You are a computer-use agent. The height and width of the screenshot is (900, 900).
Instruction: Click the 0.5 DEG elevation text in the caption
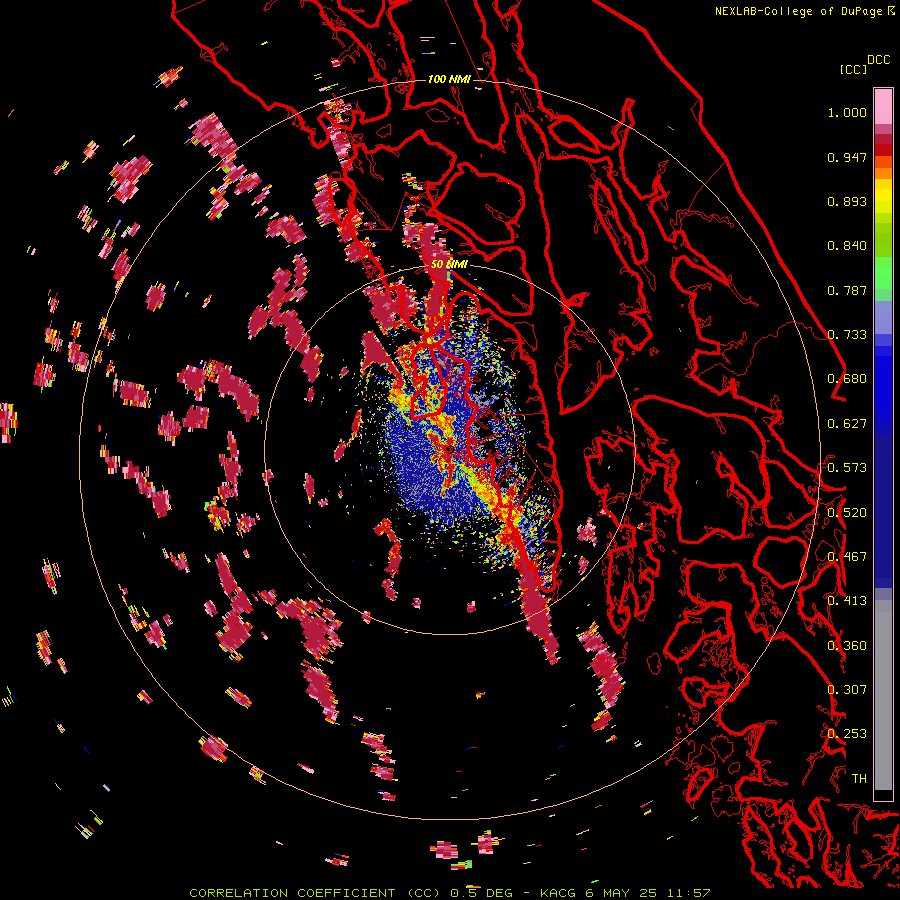coord(482,893)
